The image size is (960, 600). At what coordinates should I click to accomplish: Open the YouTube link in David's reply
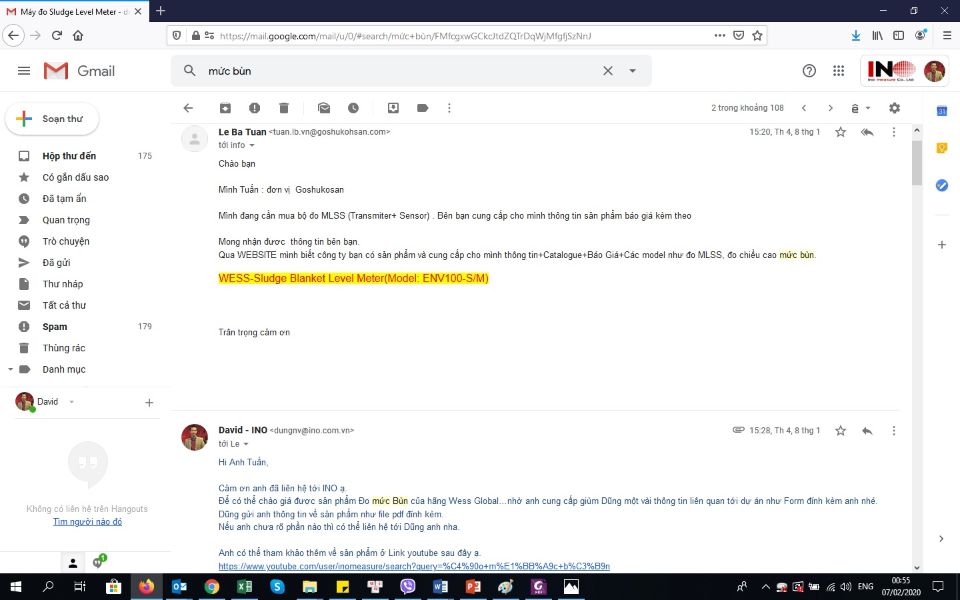tap(413, 566)
